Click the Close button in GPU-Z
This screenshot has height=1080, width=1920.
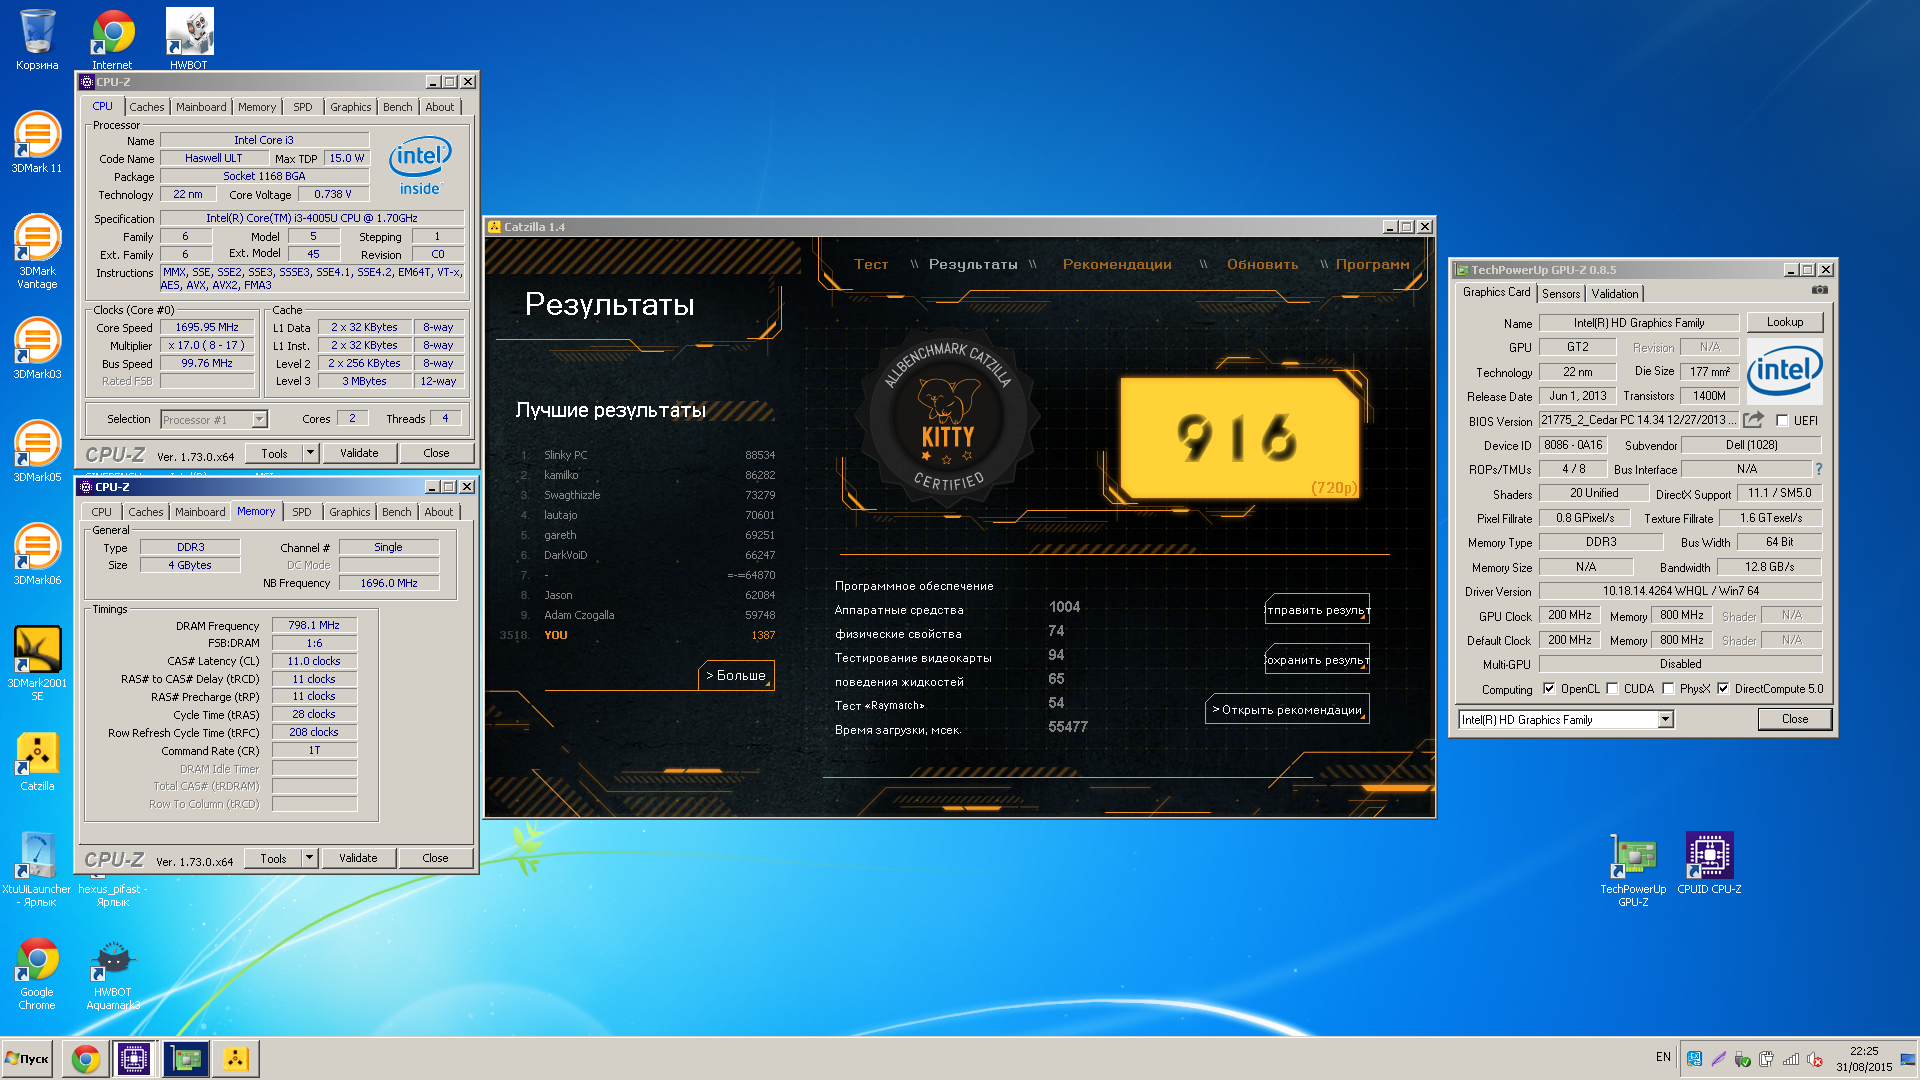(x=1795, y=719)
